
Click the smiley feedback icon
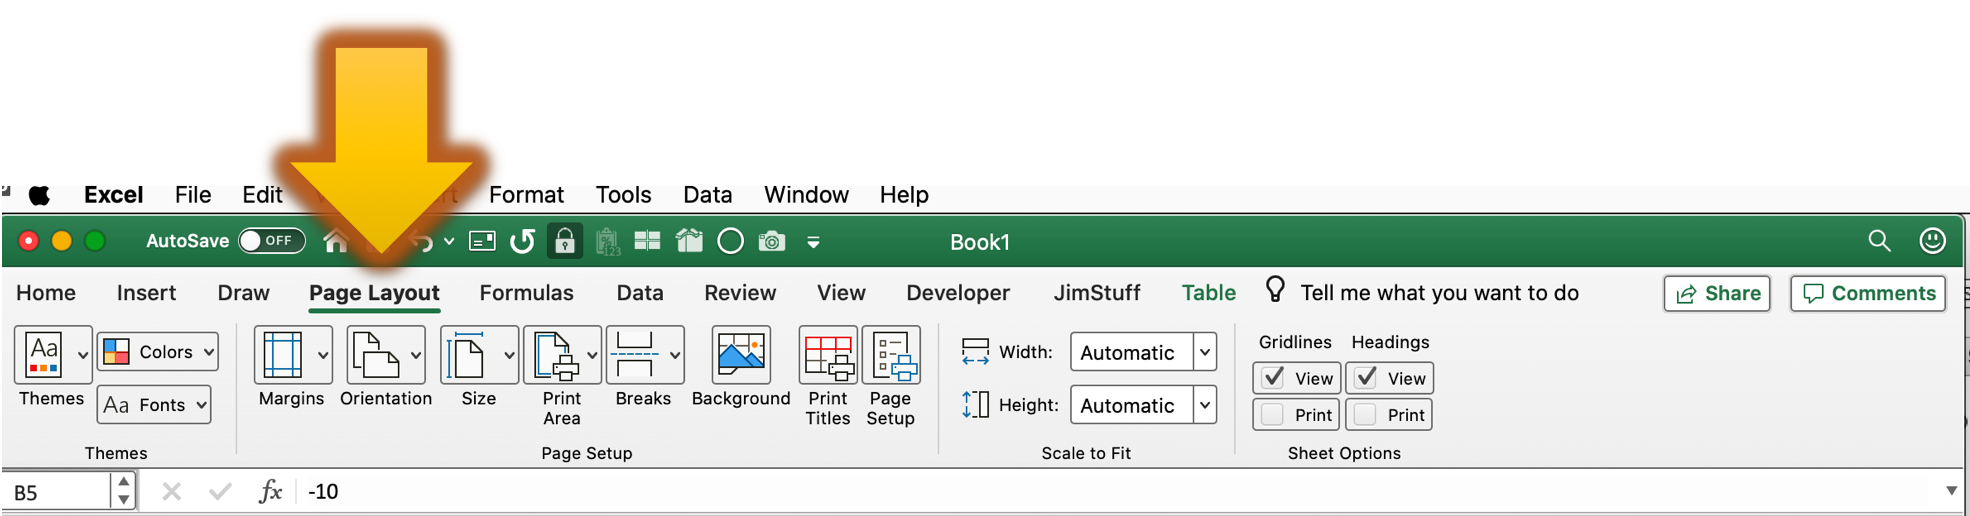[x=1932, y=241]
